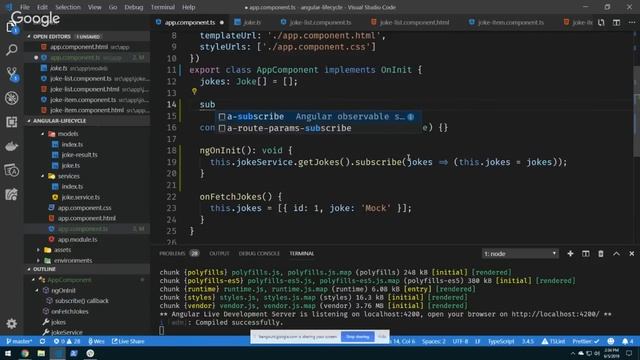640x360 pixels.
Task: Open the Explorer view in activity bar
Action: 11,27
